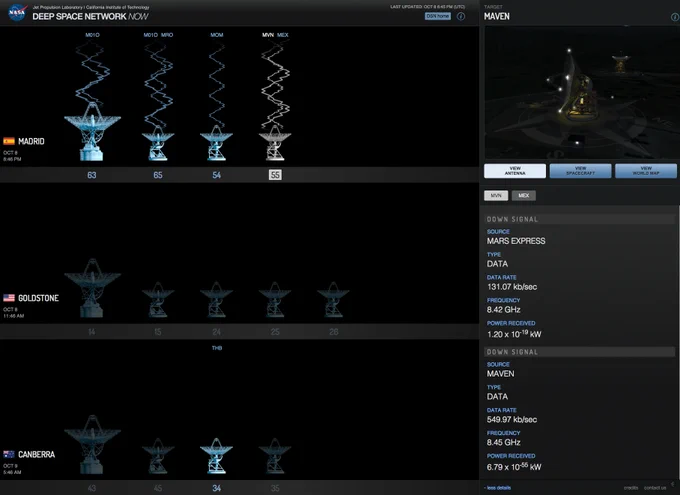Open info icon in MAVEN target panel
This screenshot has width=680, height=495.
tap(675, 17)
